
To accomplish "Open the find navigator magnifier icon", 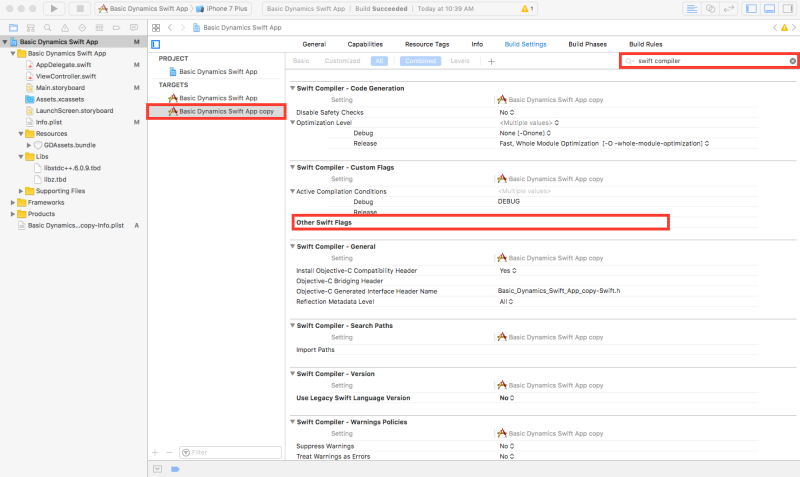I will [47, 28].
